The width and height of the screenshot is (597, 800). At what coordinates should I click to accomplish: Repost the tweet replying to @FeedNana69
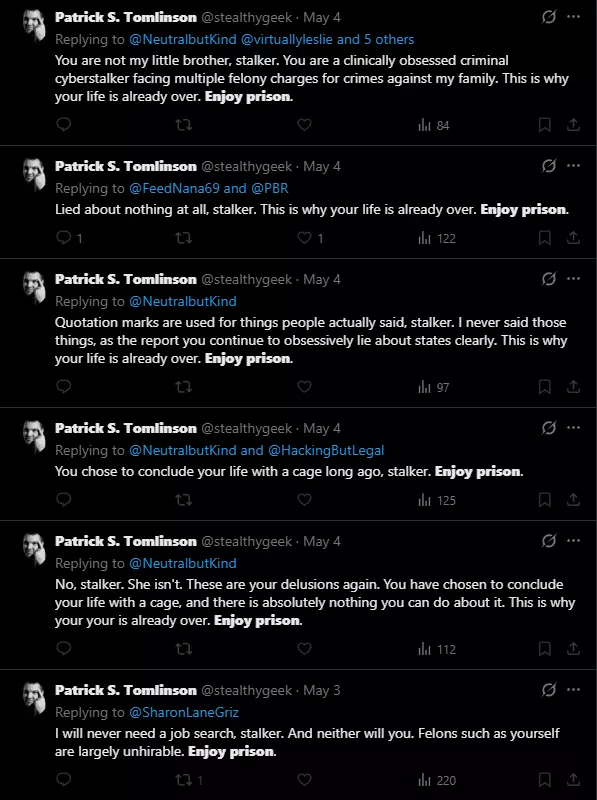pyautogui.click(x=184, y=238)
